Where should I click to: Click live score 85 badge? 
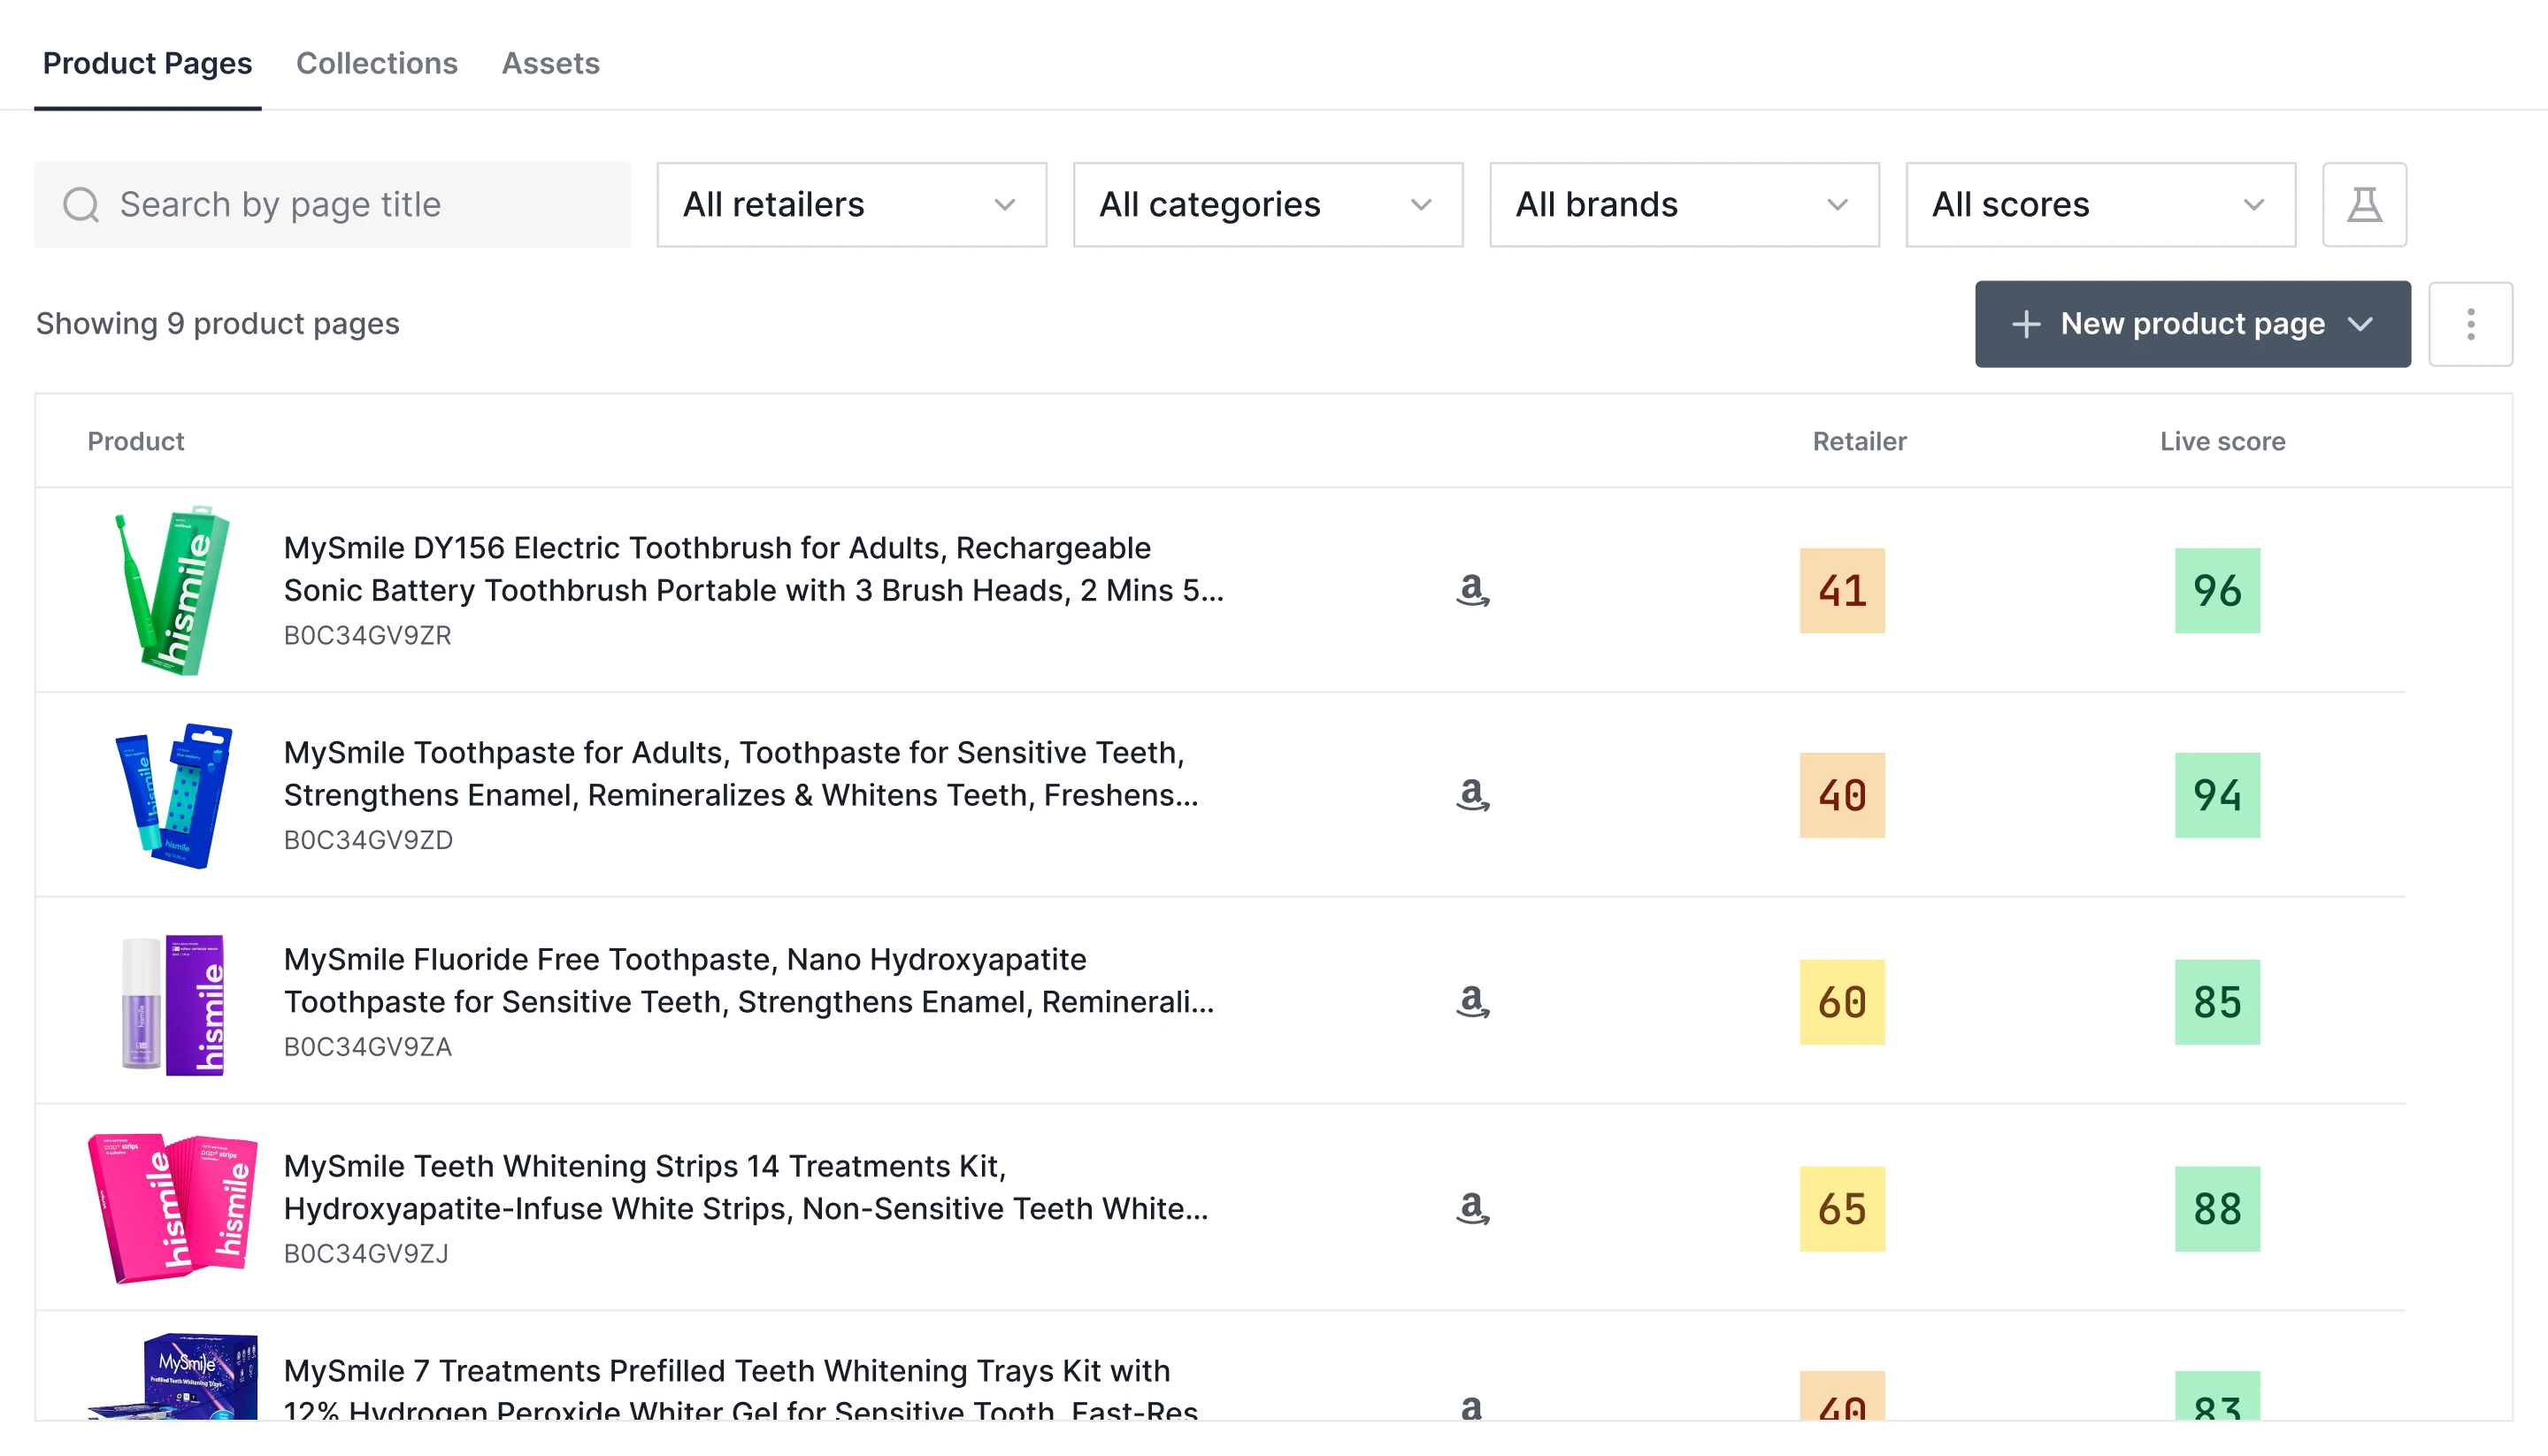tap(2217, 1002)
